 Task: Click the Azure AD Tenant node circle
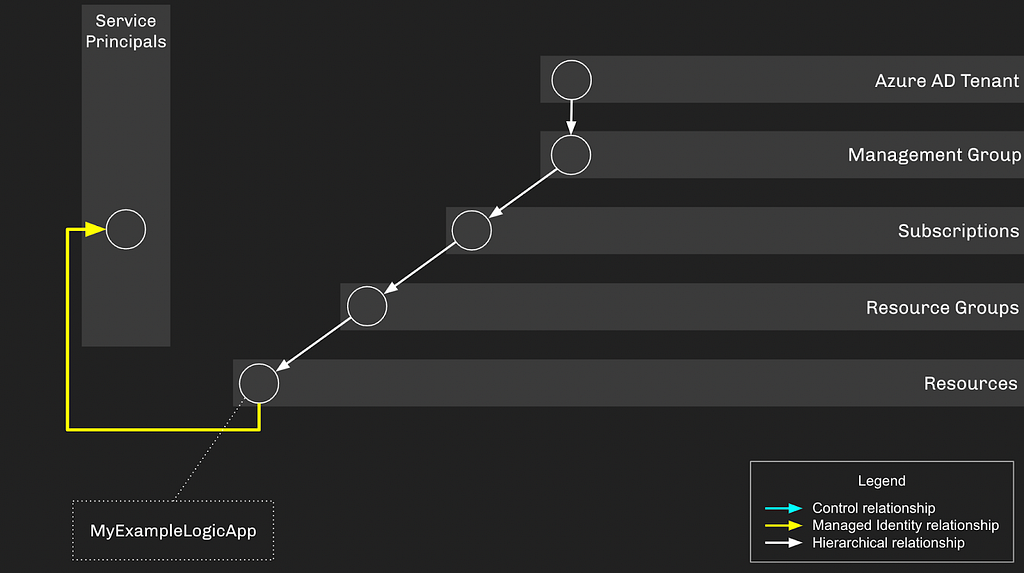571,80
